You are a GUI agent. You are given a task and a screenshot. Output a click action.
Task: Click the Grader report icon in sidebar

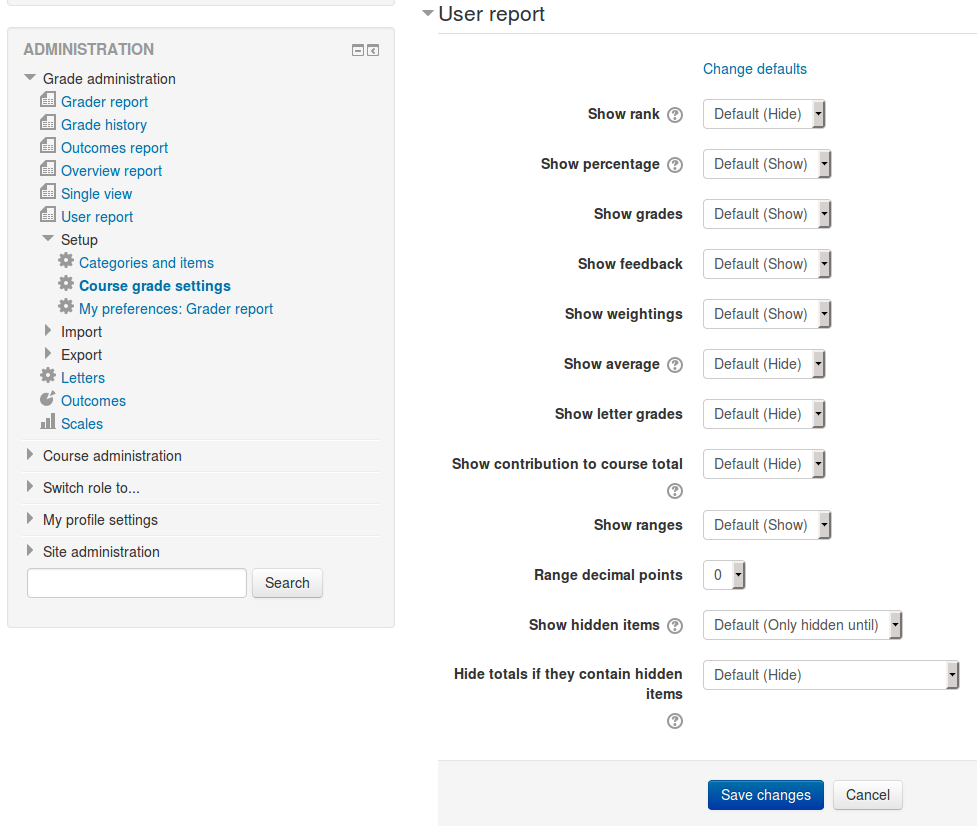[48, 100]
